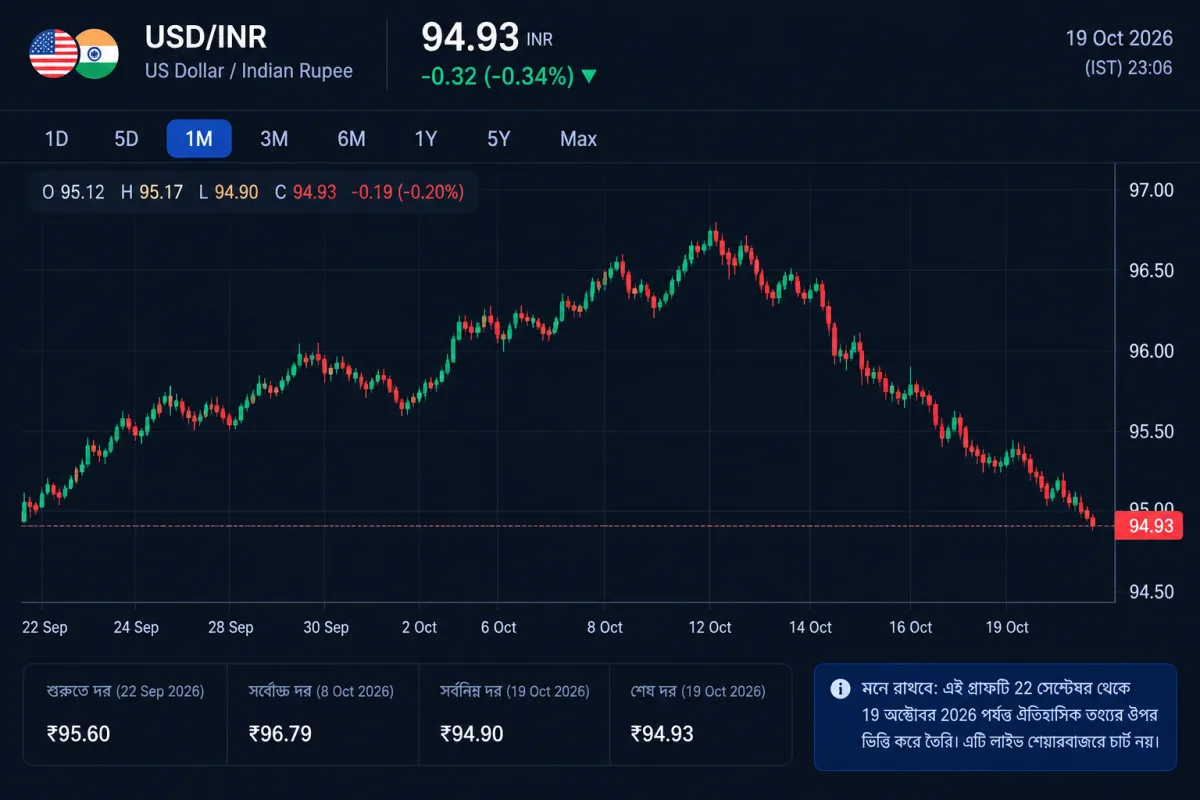Click the ₹96.79 highest rate value
Viewport: 1200px width, 800px height.
point(280,734)
